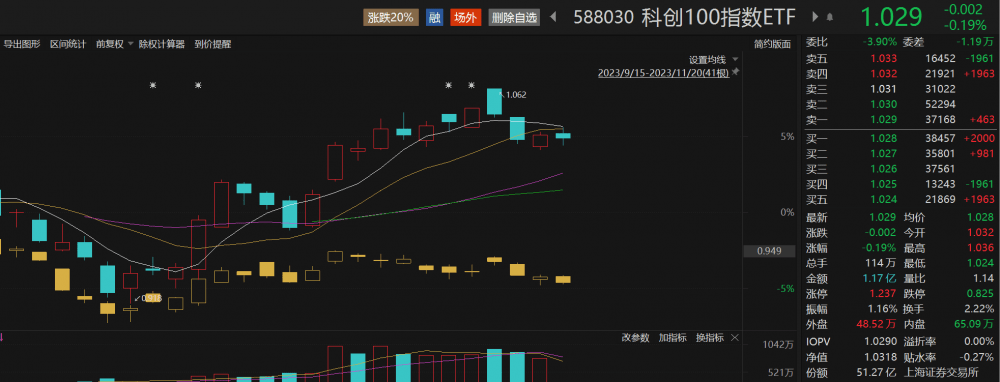The height and width of the screenshot is (382, 1000).
Task: Close the indicator panel with X icon
Action: [735, 337]
